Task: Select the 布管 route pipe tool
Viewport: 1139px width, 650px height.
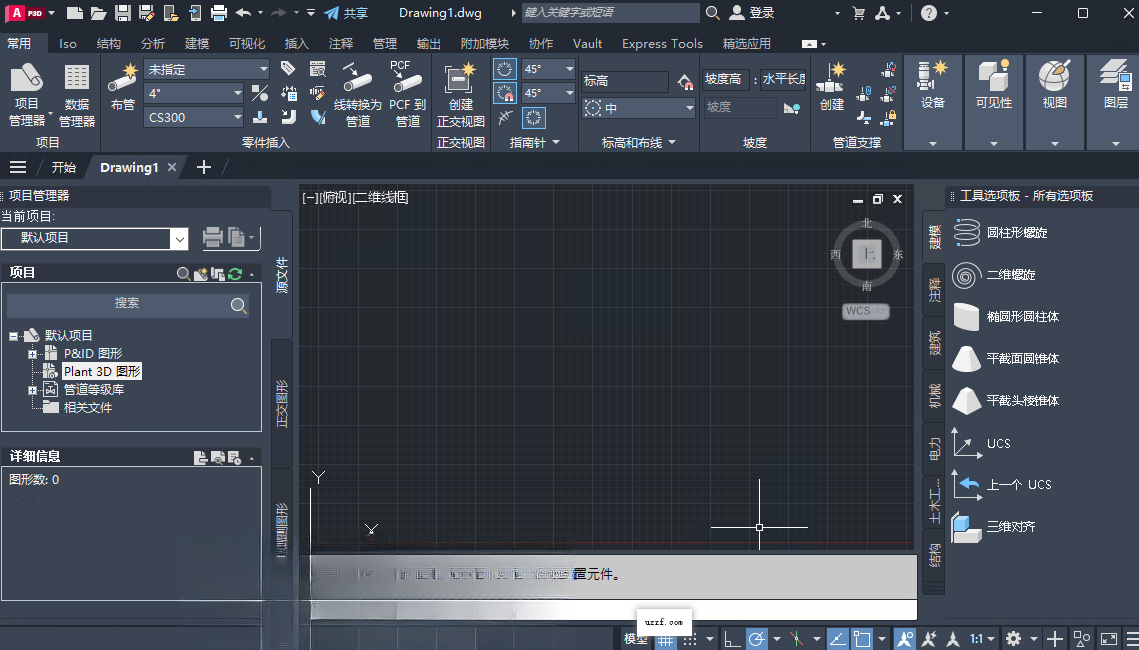Action: 122,87
